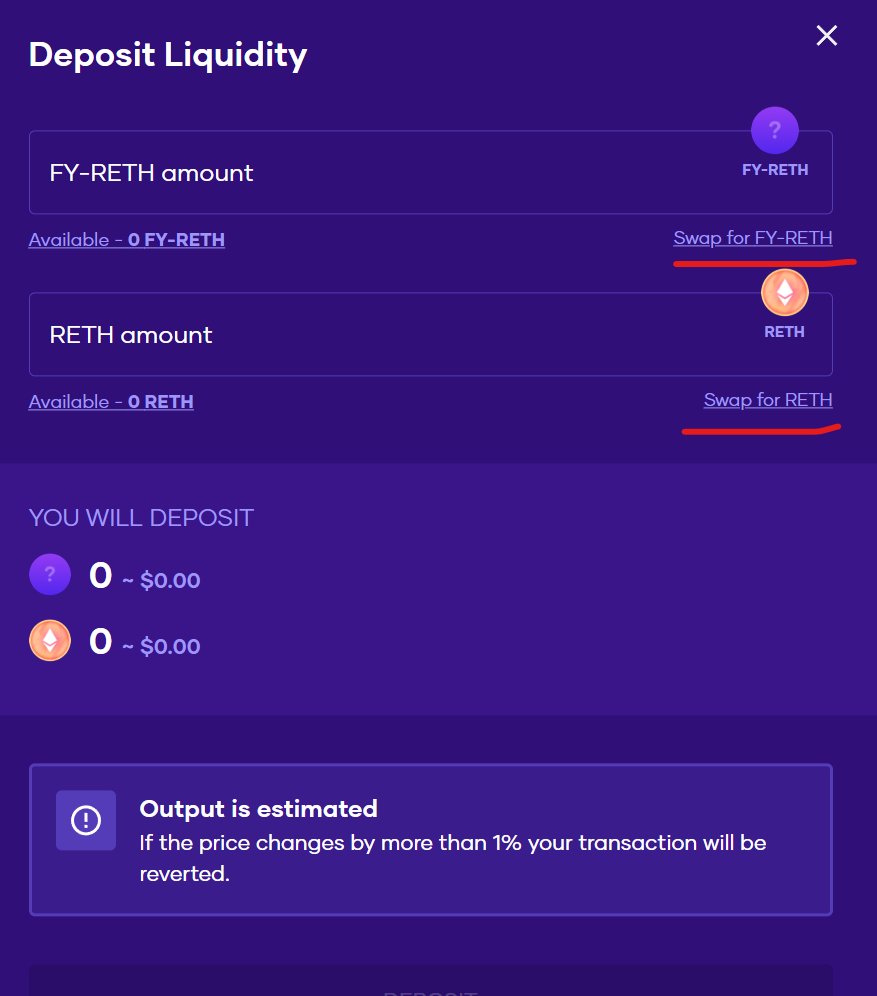Screen dimensions: 877x996
Task: Select the FY-RETH deposit $0.00 estimate
Action: (x=170, y=580)
